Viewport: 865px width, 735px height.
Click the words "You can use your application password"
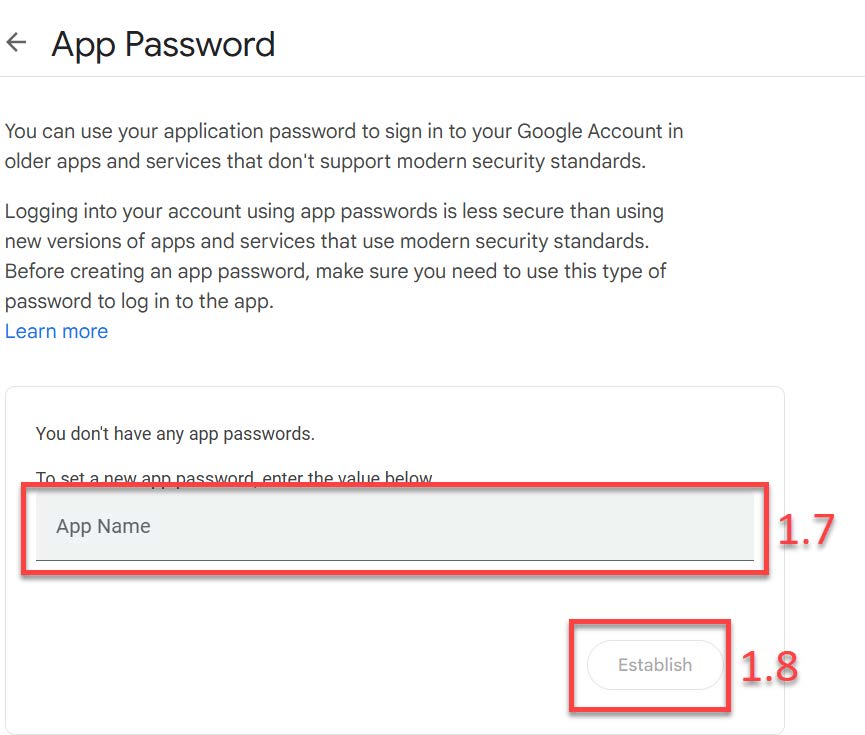pos(175,131)
